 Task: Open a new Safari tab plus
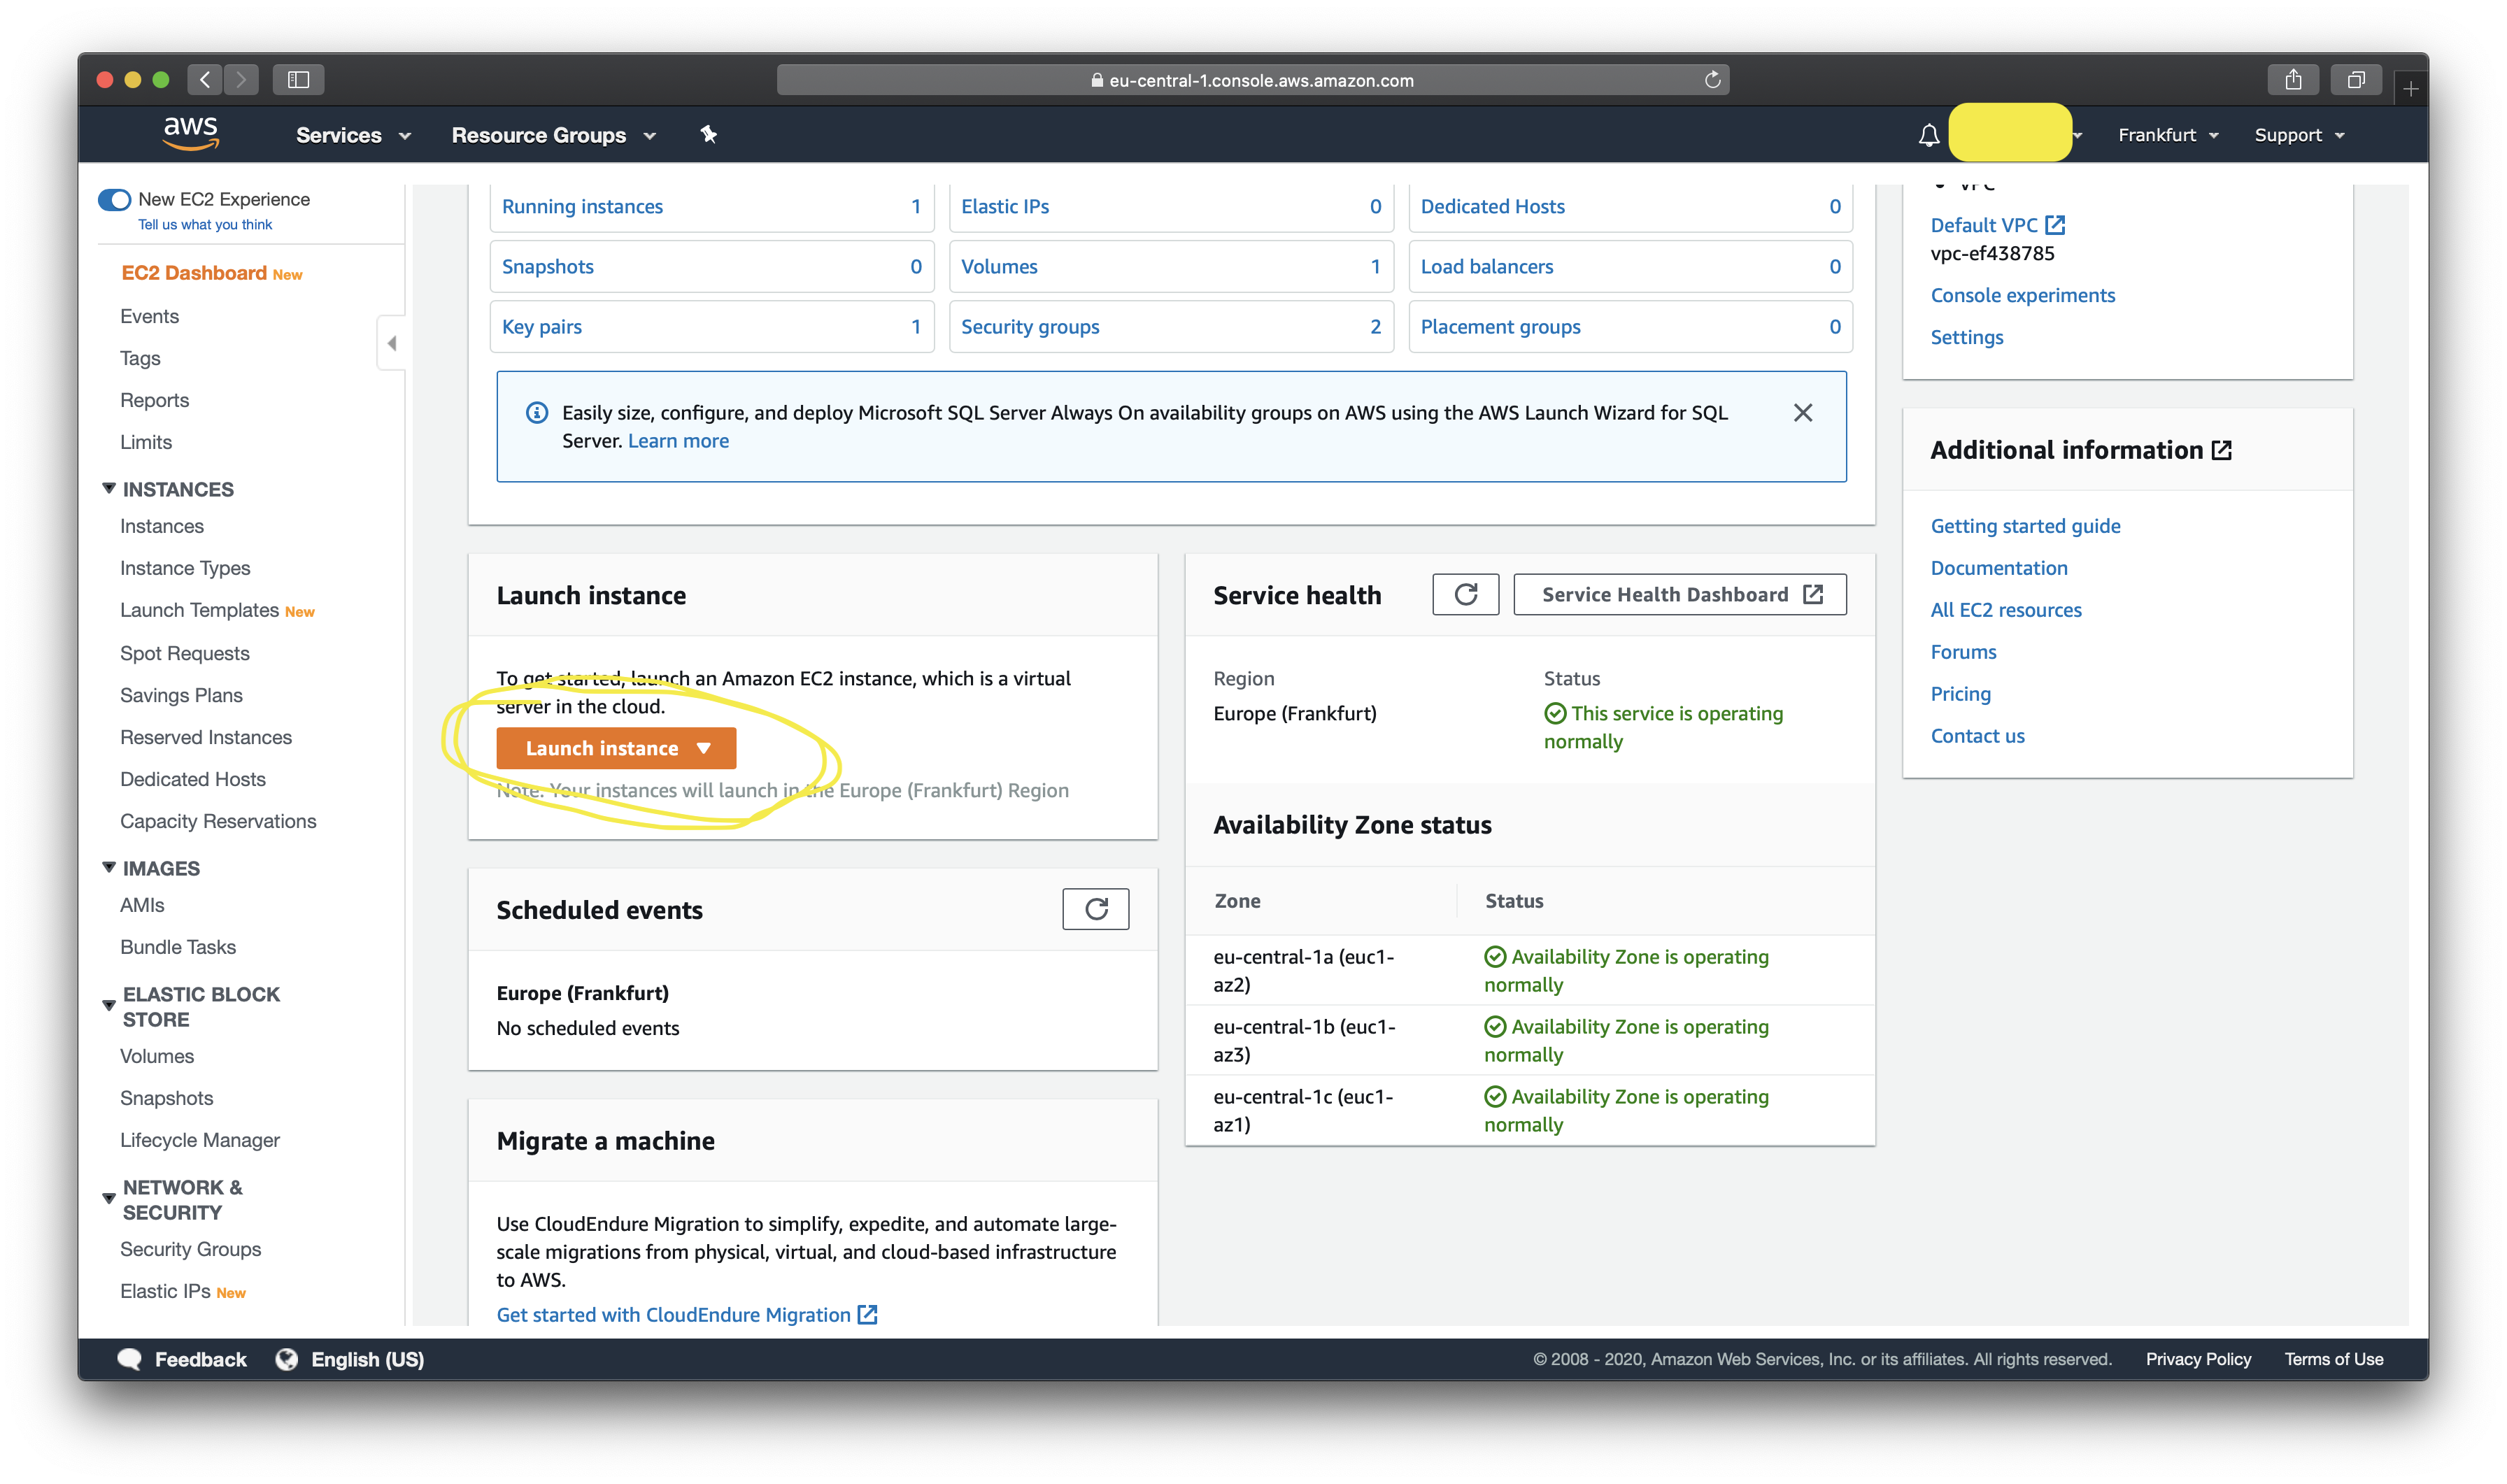tap(2411, 89)
